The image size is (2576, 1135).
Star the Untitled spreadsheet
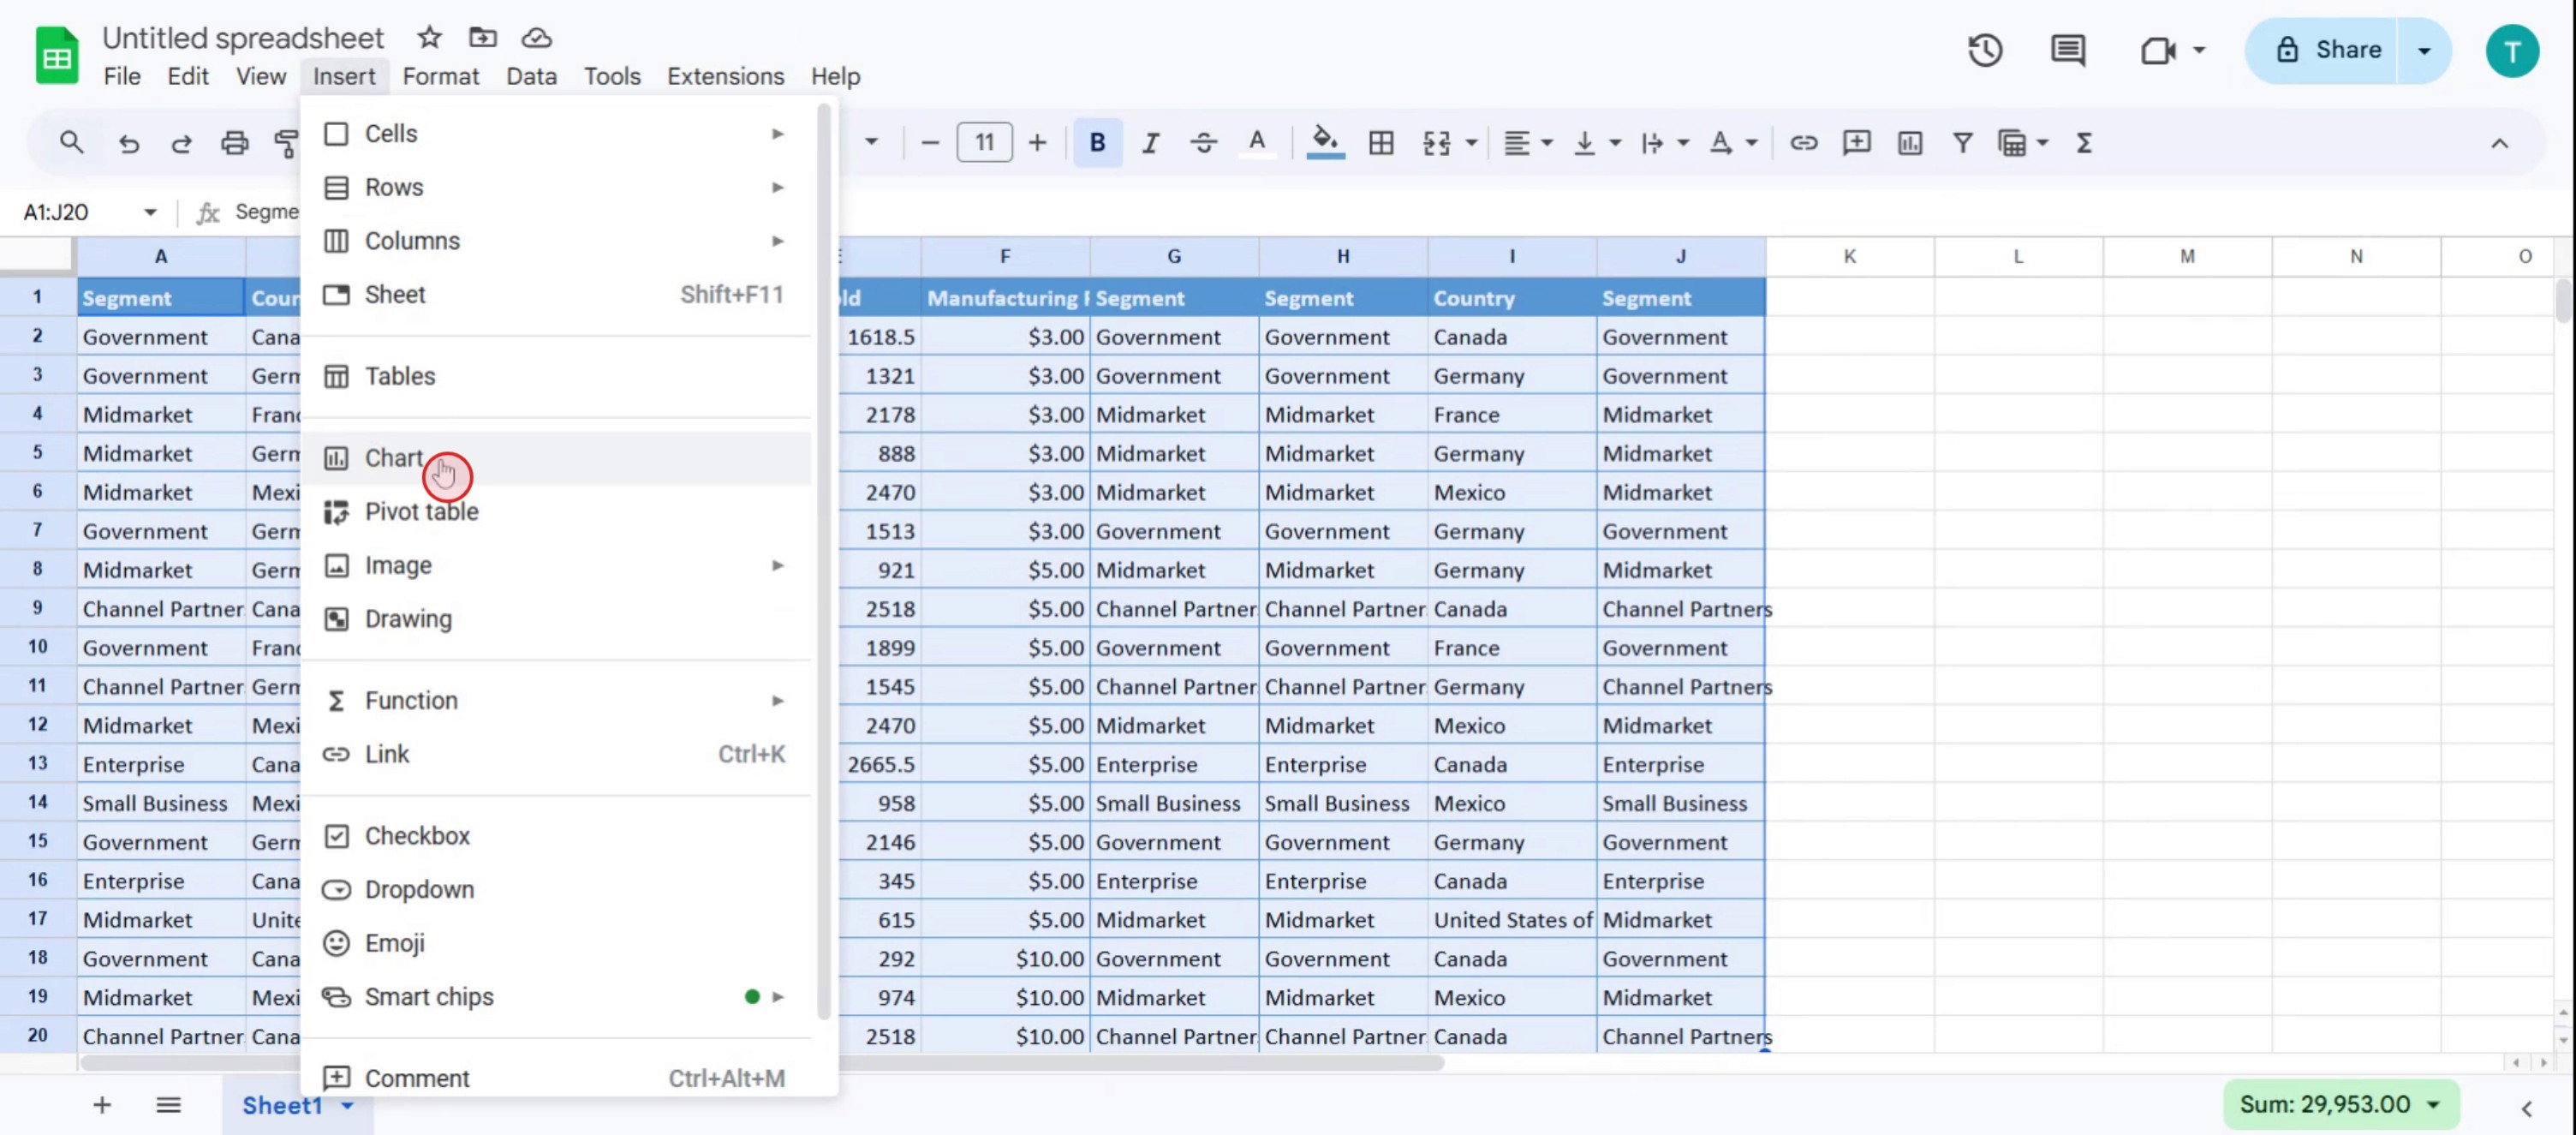[429, 38]
